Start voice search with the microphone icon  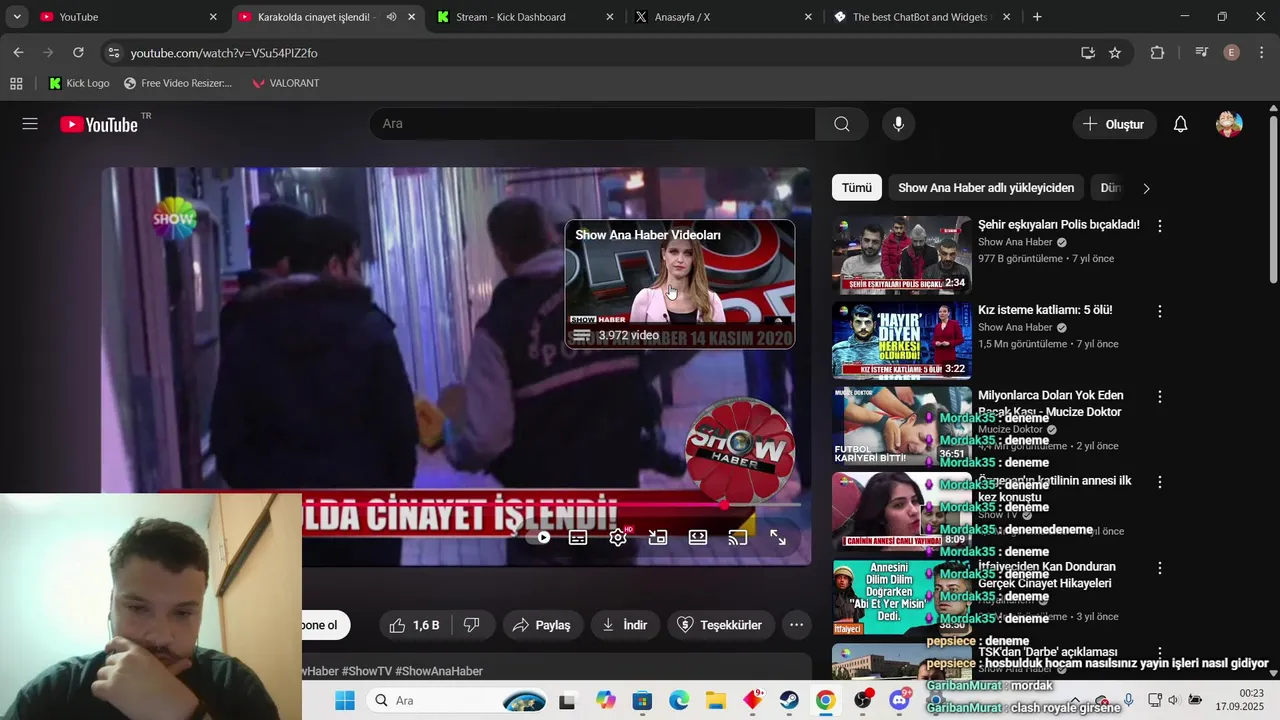(898, 124)
